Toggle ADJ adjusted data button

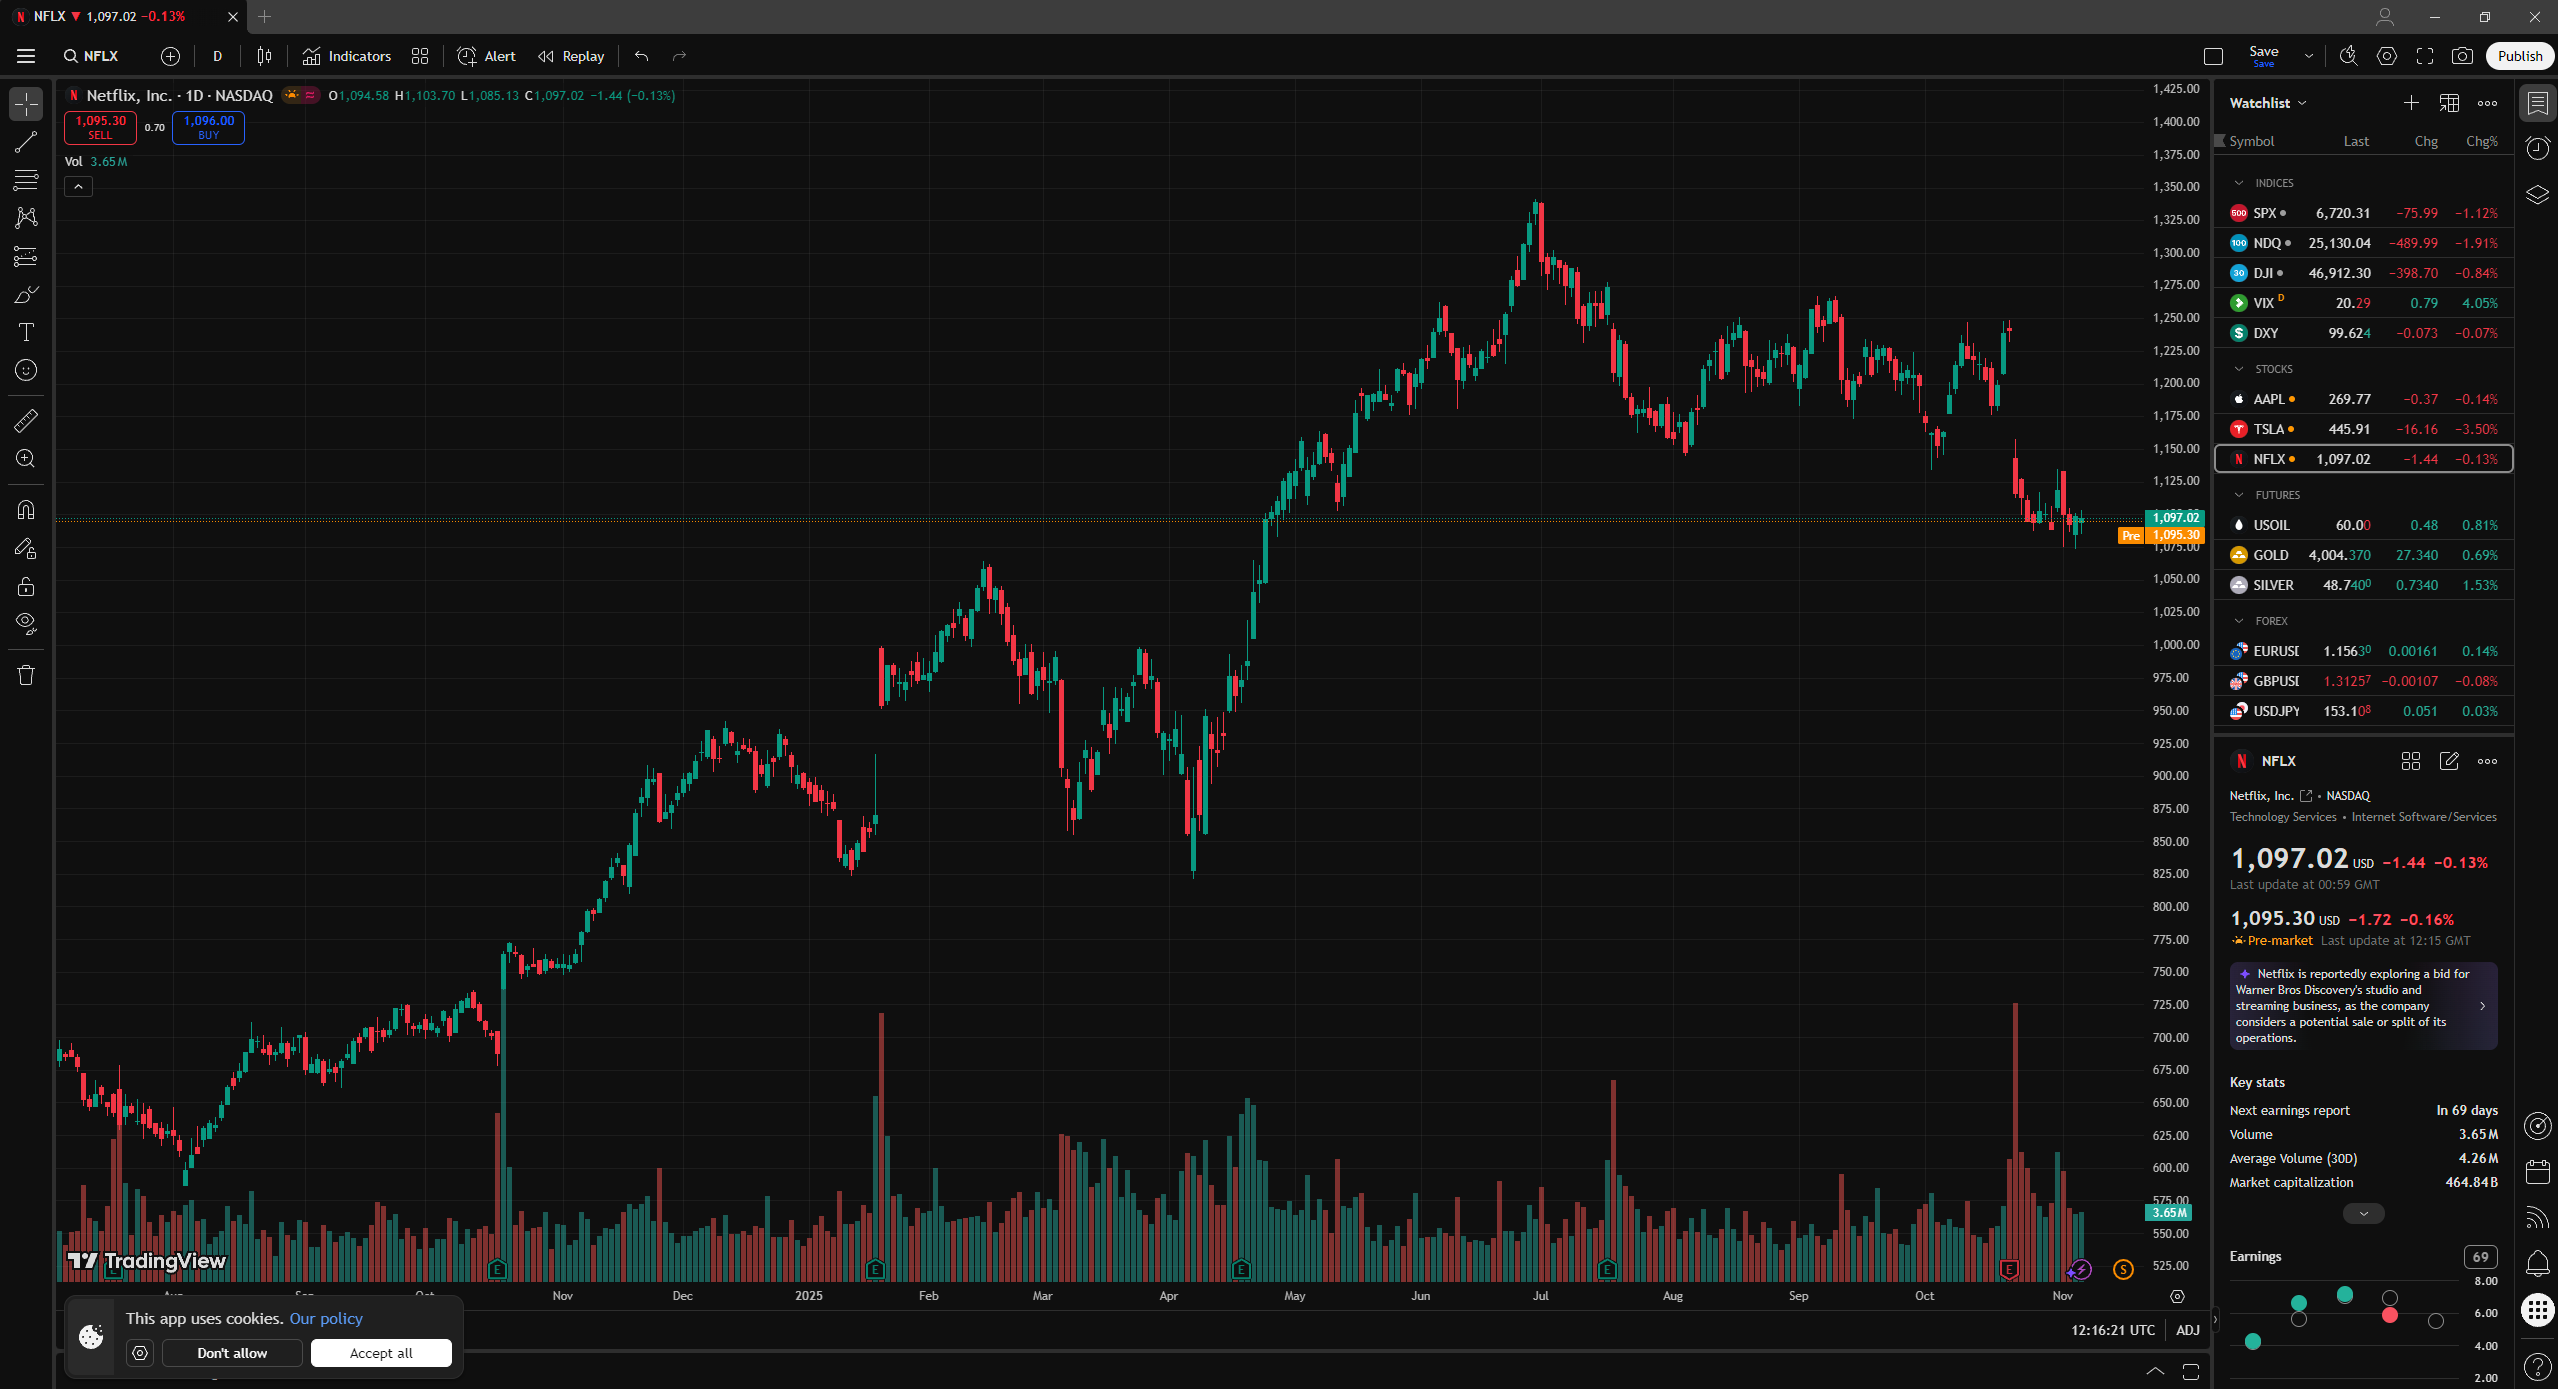click(x=2188, y=1330)
